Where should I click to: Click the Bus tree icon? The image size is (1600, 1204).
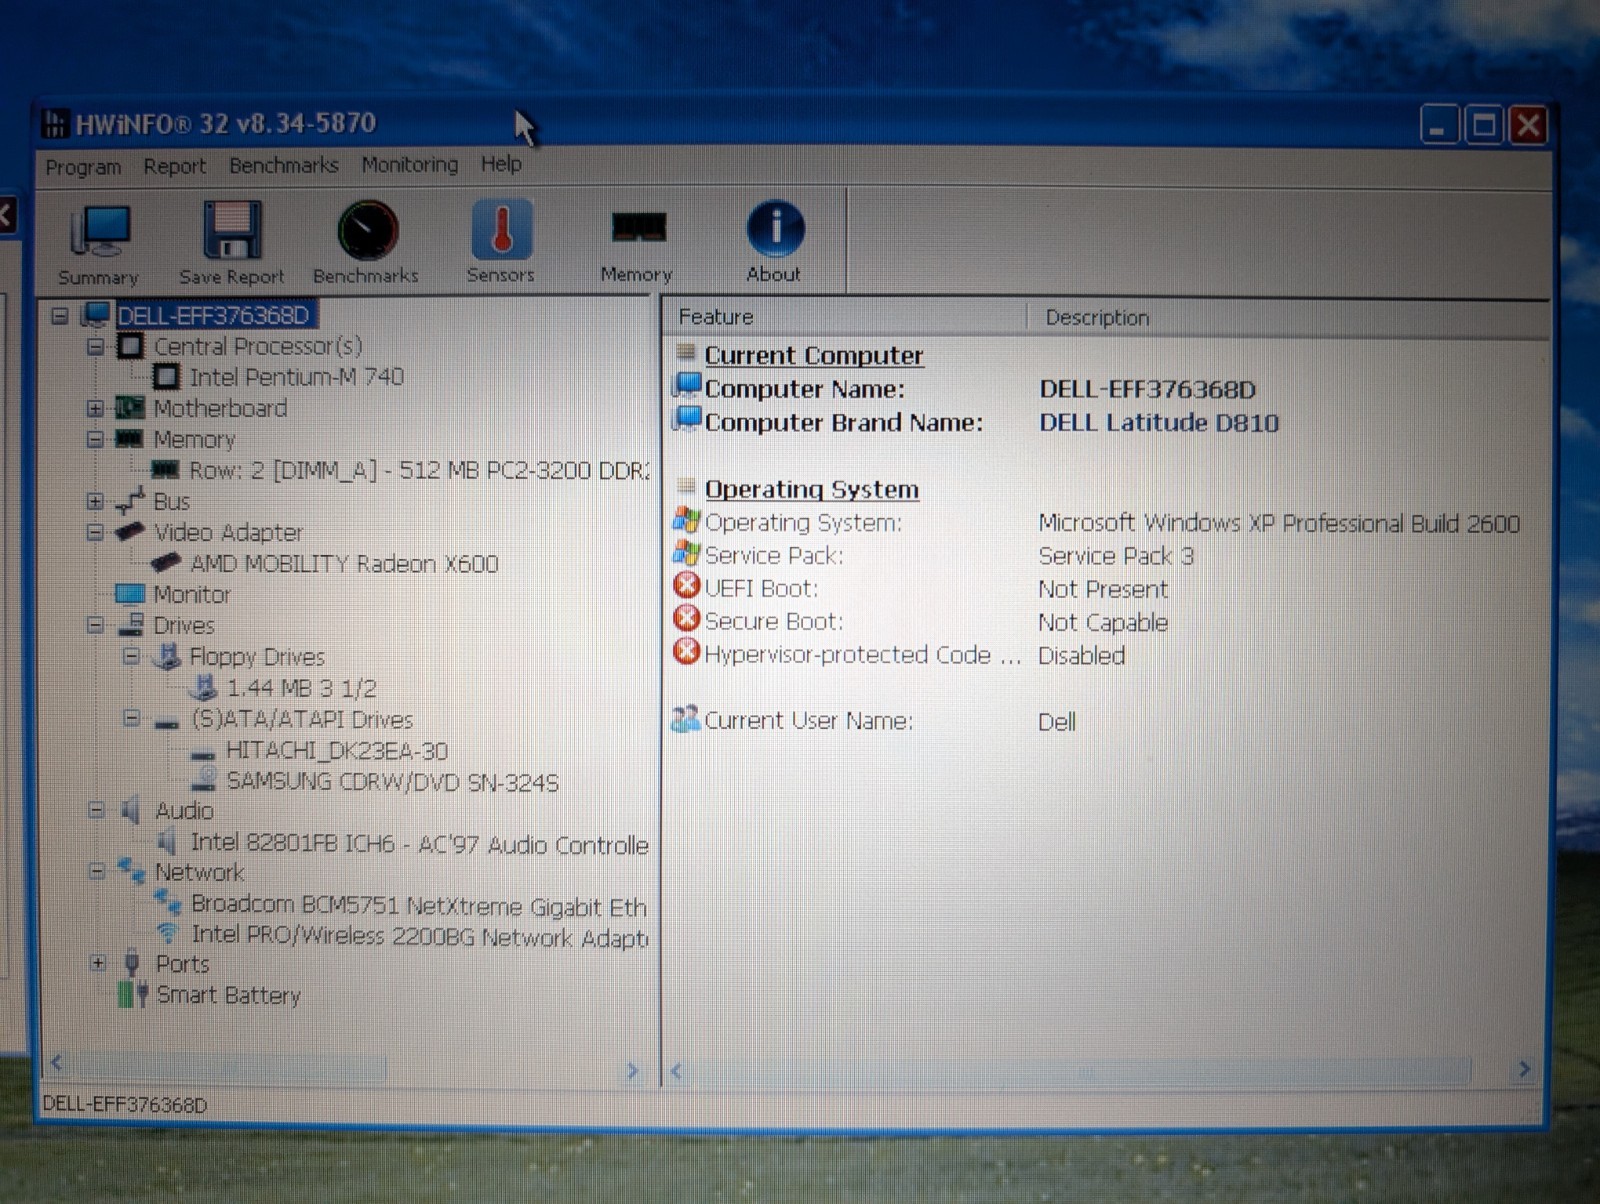130,500
